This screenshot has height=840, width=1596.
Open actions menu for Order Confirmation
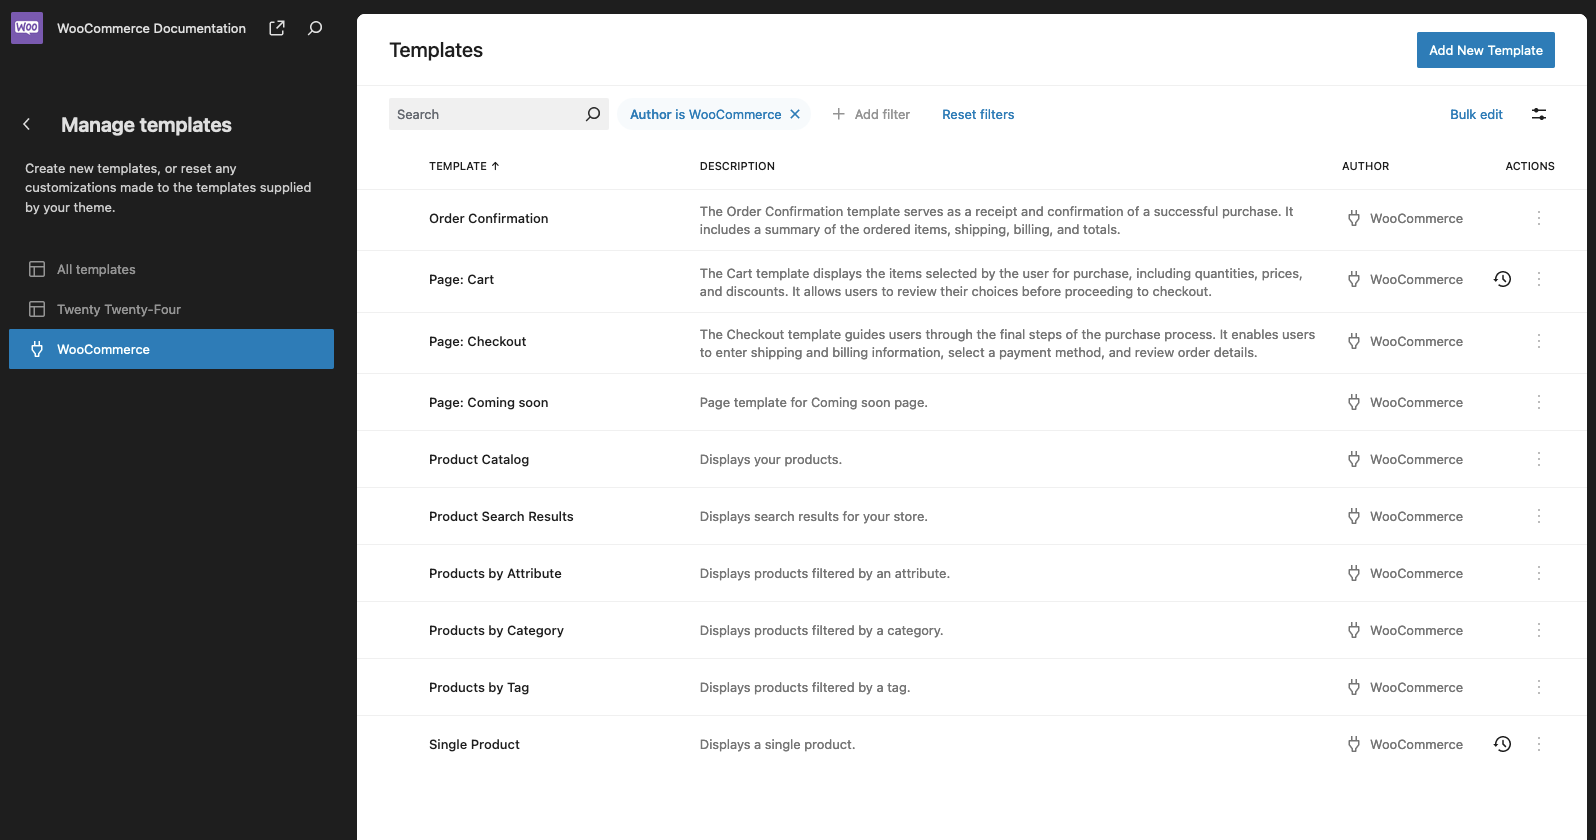coord(1539,218)
